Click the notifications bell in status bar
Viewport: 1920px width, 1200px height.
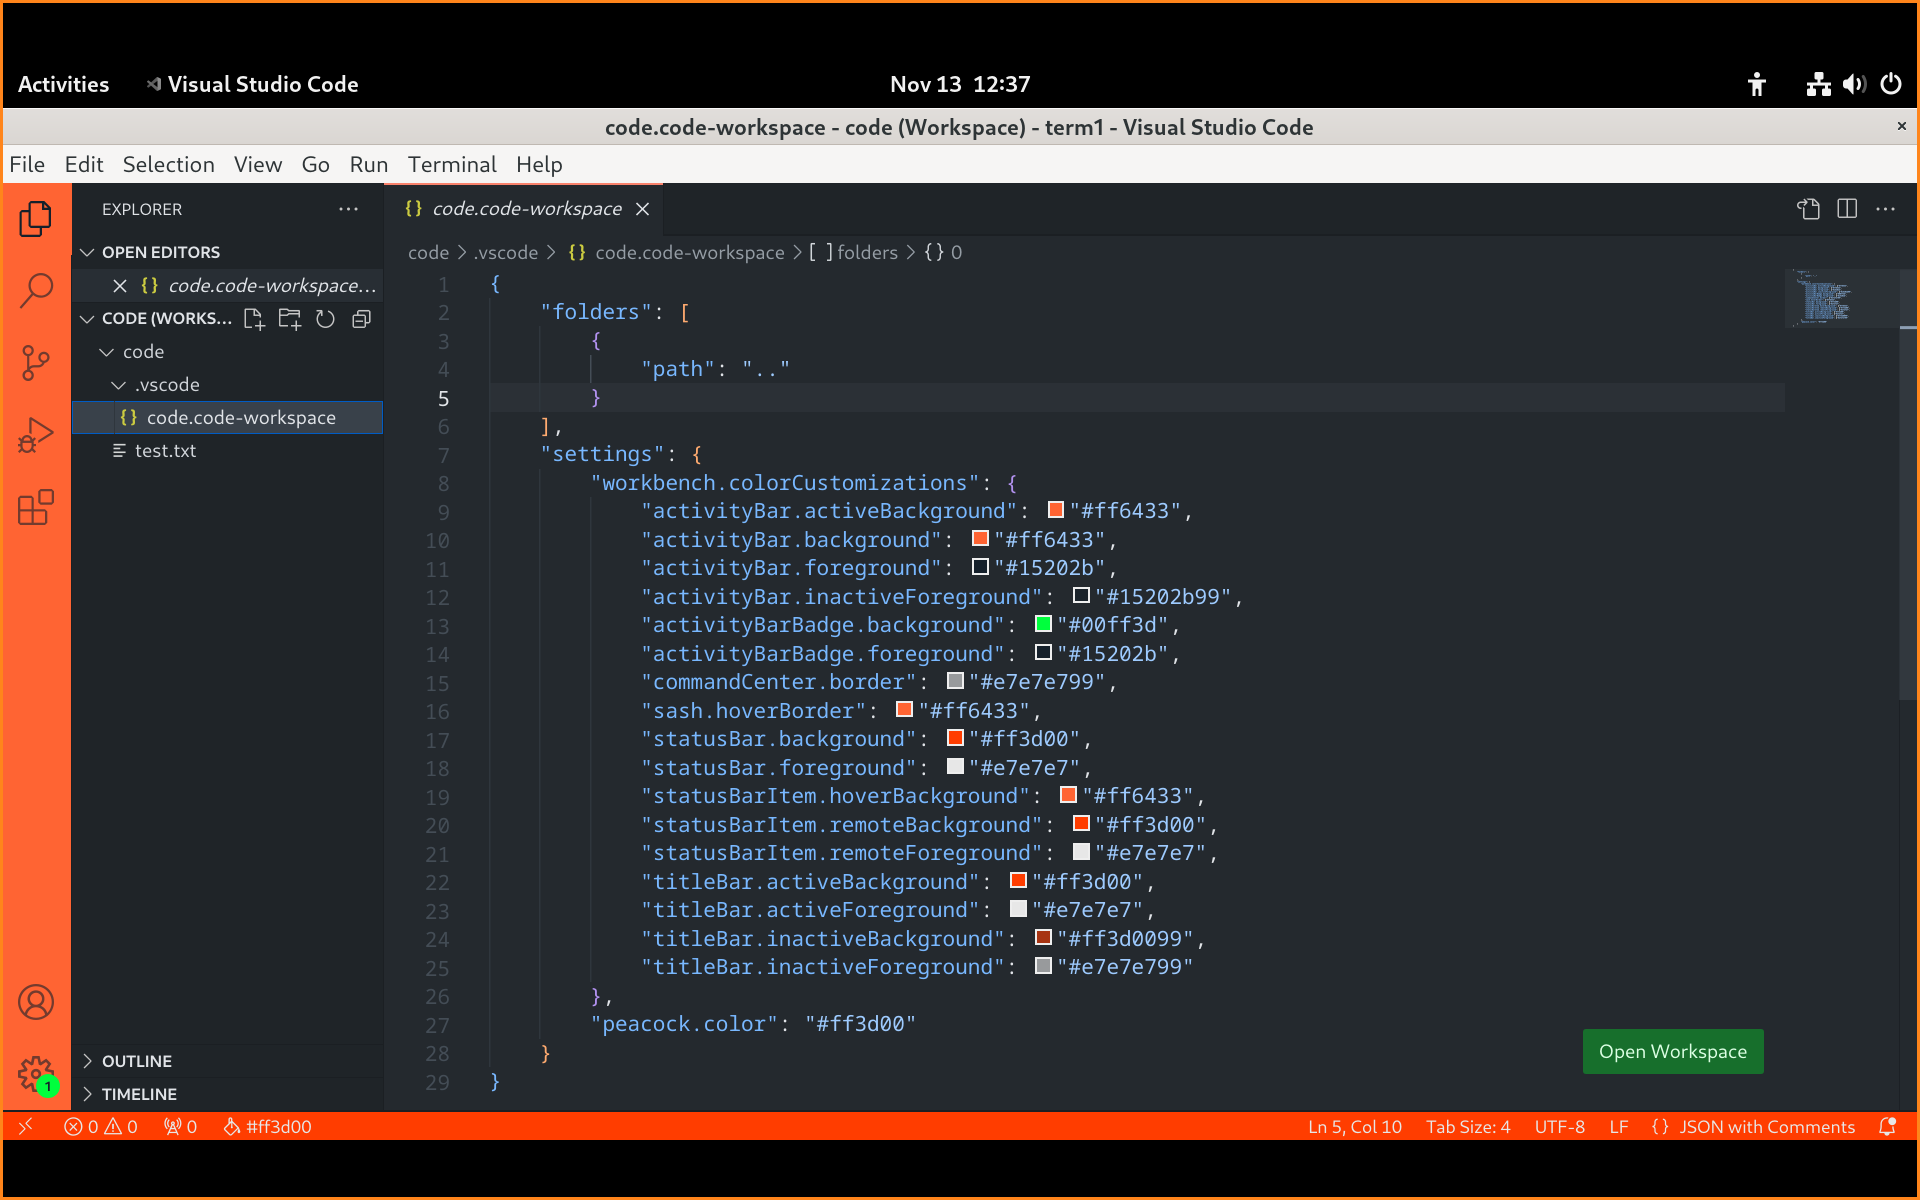tap(1887, 1127)
